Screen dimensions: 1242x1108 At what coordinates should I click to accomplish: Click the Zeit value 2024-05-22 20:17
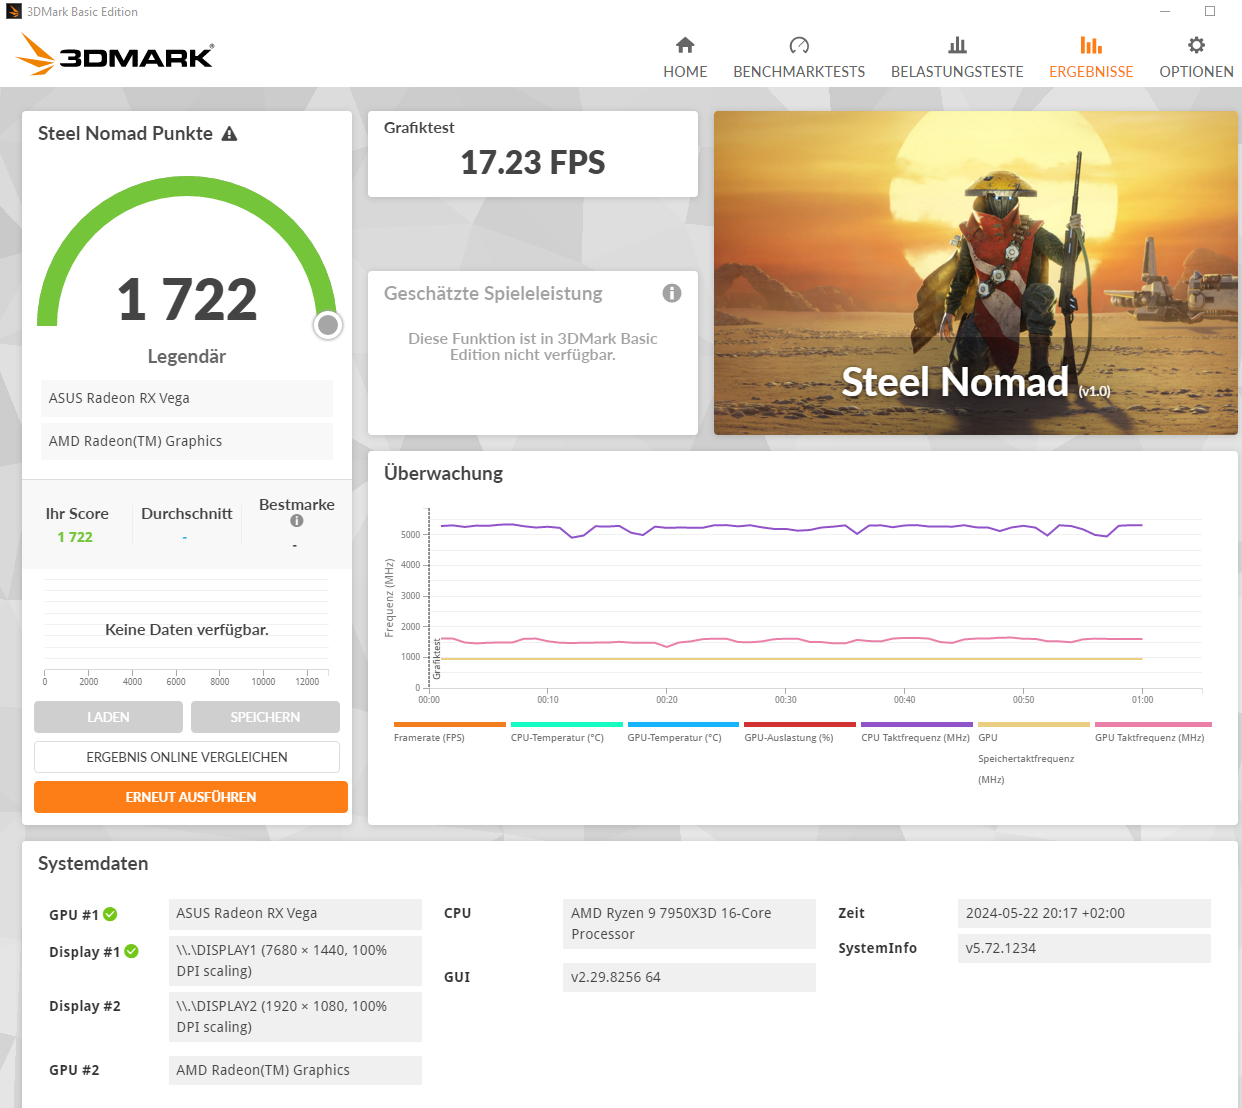(1084, 913)
